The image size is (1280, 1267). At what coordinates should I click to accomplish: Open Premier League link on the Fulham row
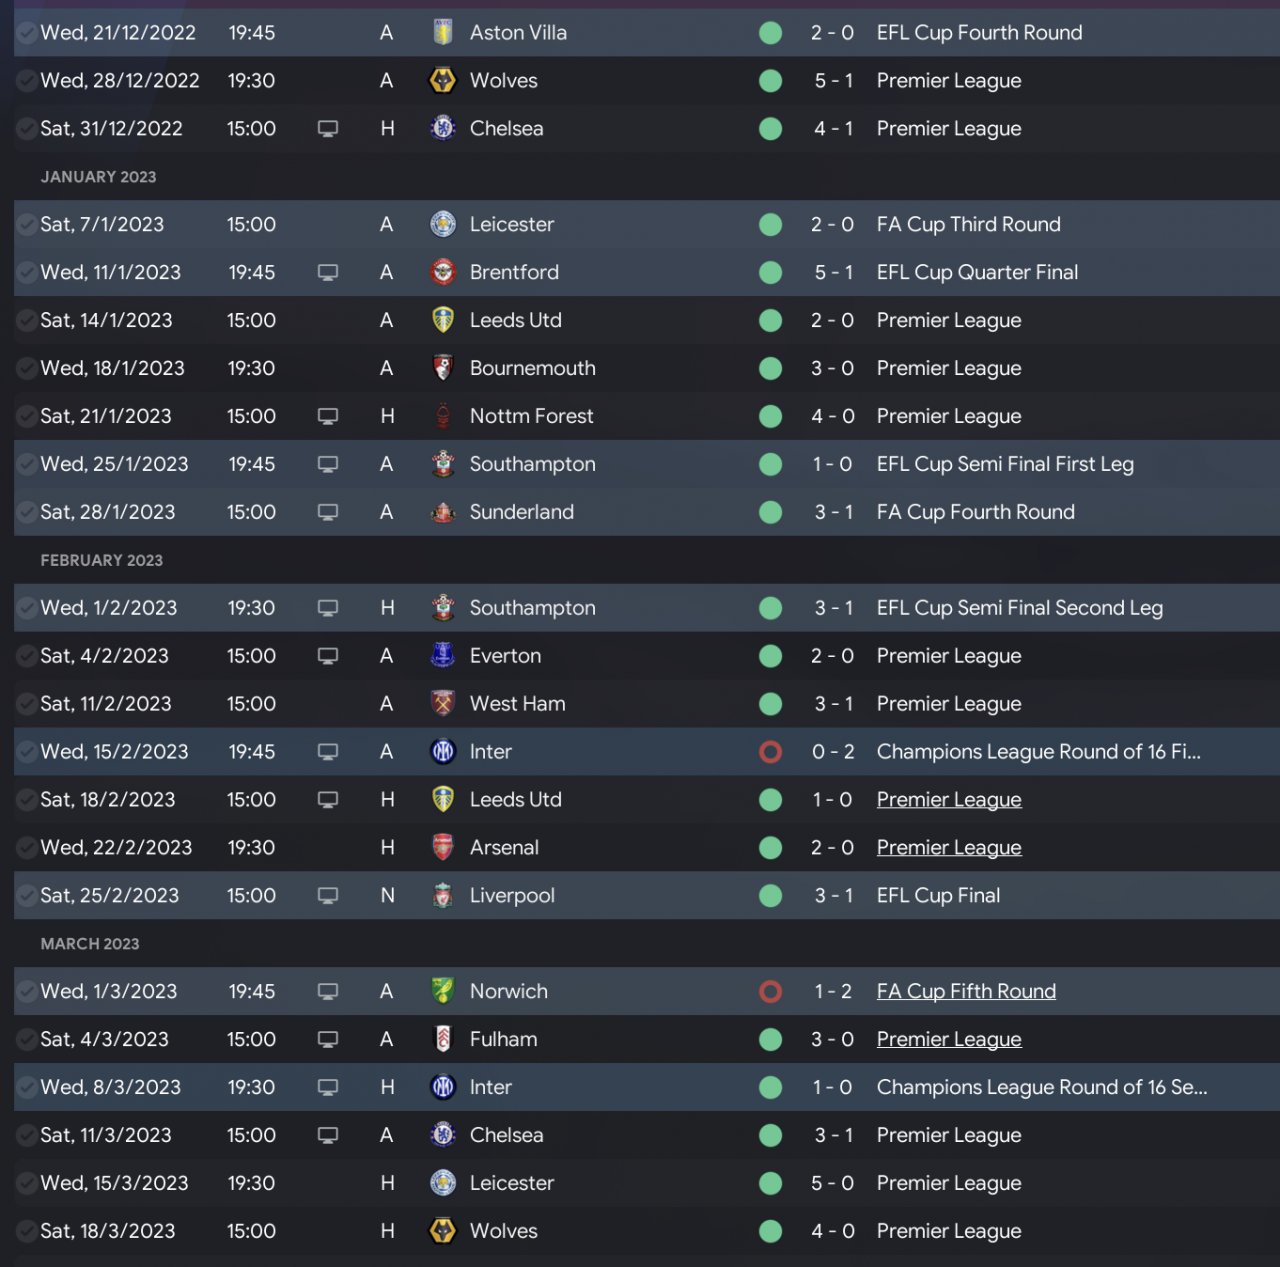949,1039
